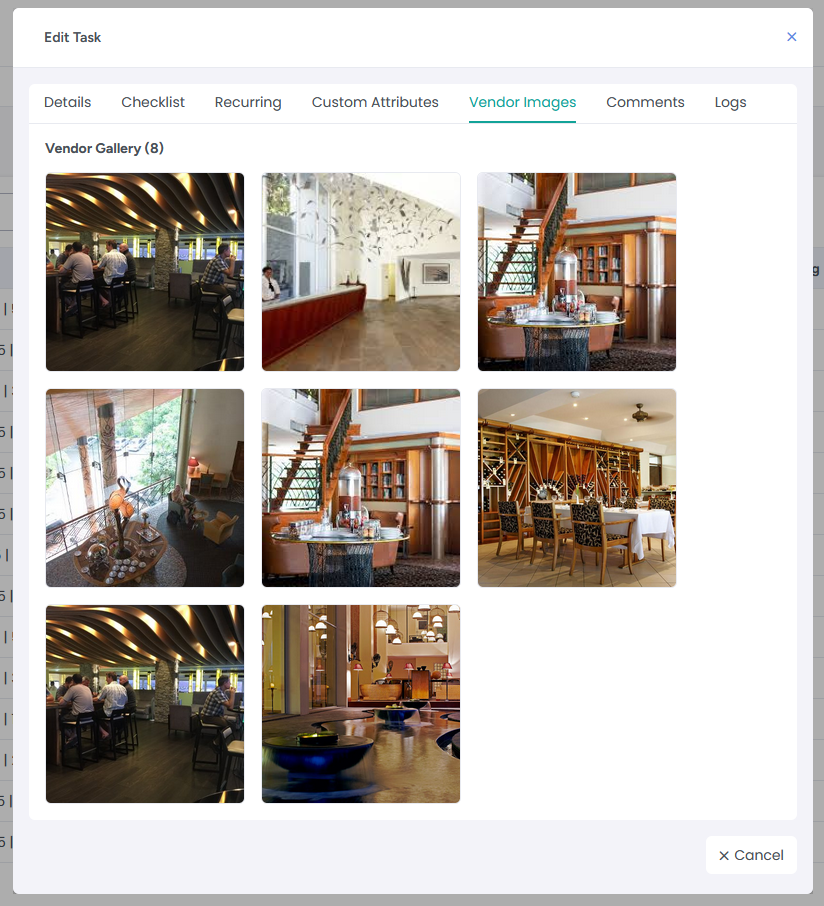Close the Edit Task dialog with X icon
The image size is (824, 906).
coord(792,37)
